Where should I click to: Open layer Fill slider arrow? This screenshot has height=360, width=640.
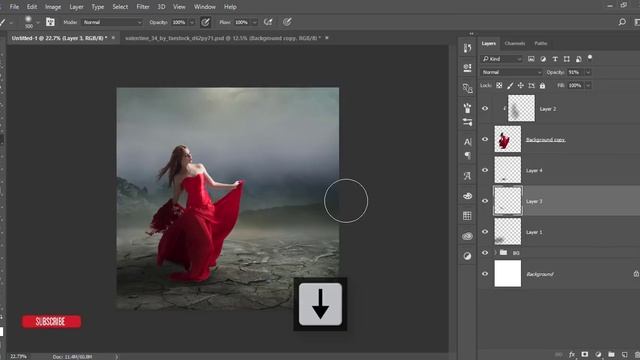[588, 85]
